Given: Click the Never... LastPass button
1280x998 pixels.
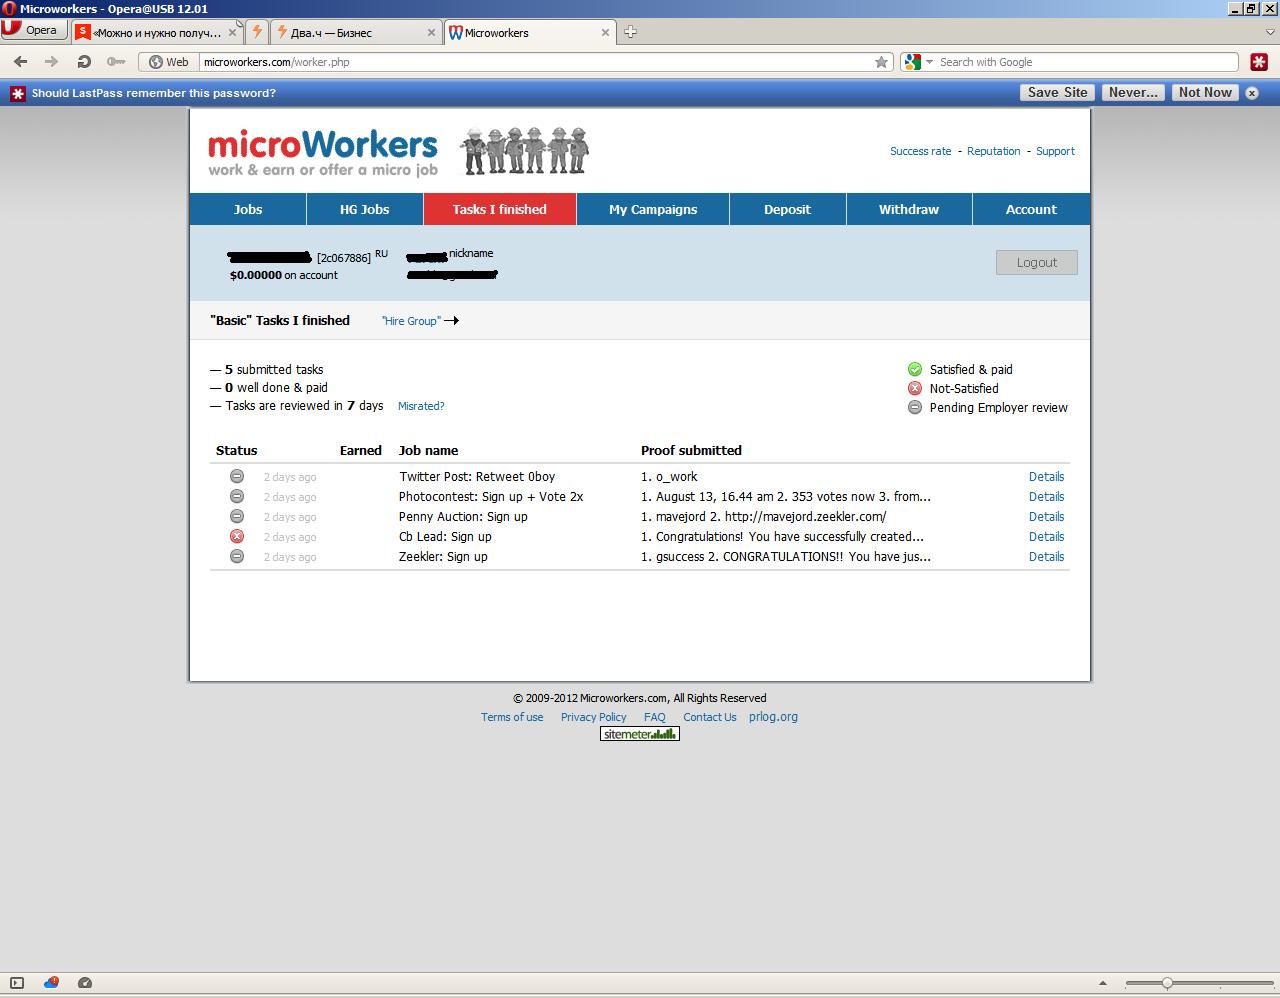Looking at the screenshot, I should click(1133, 92).
